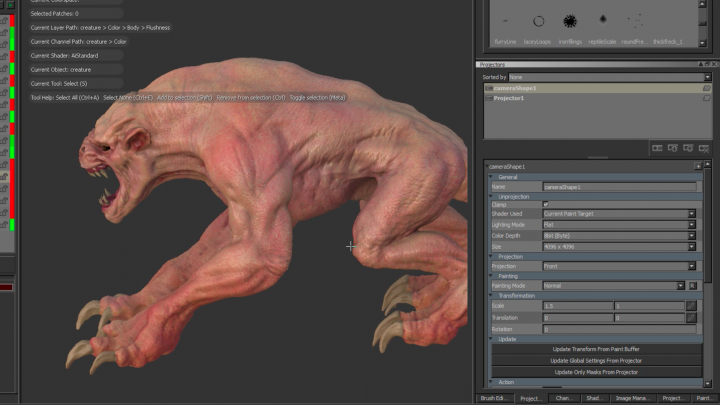Collapse the Projection section header
This screenshot has width=720, height=405.
pos(490,257)
